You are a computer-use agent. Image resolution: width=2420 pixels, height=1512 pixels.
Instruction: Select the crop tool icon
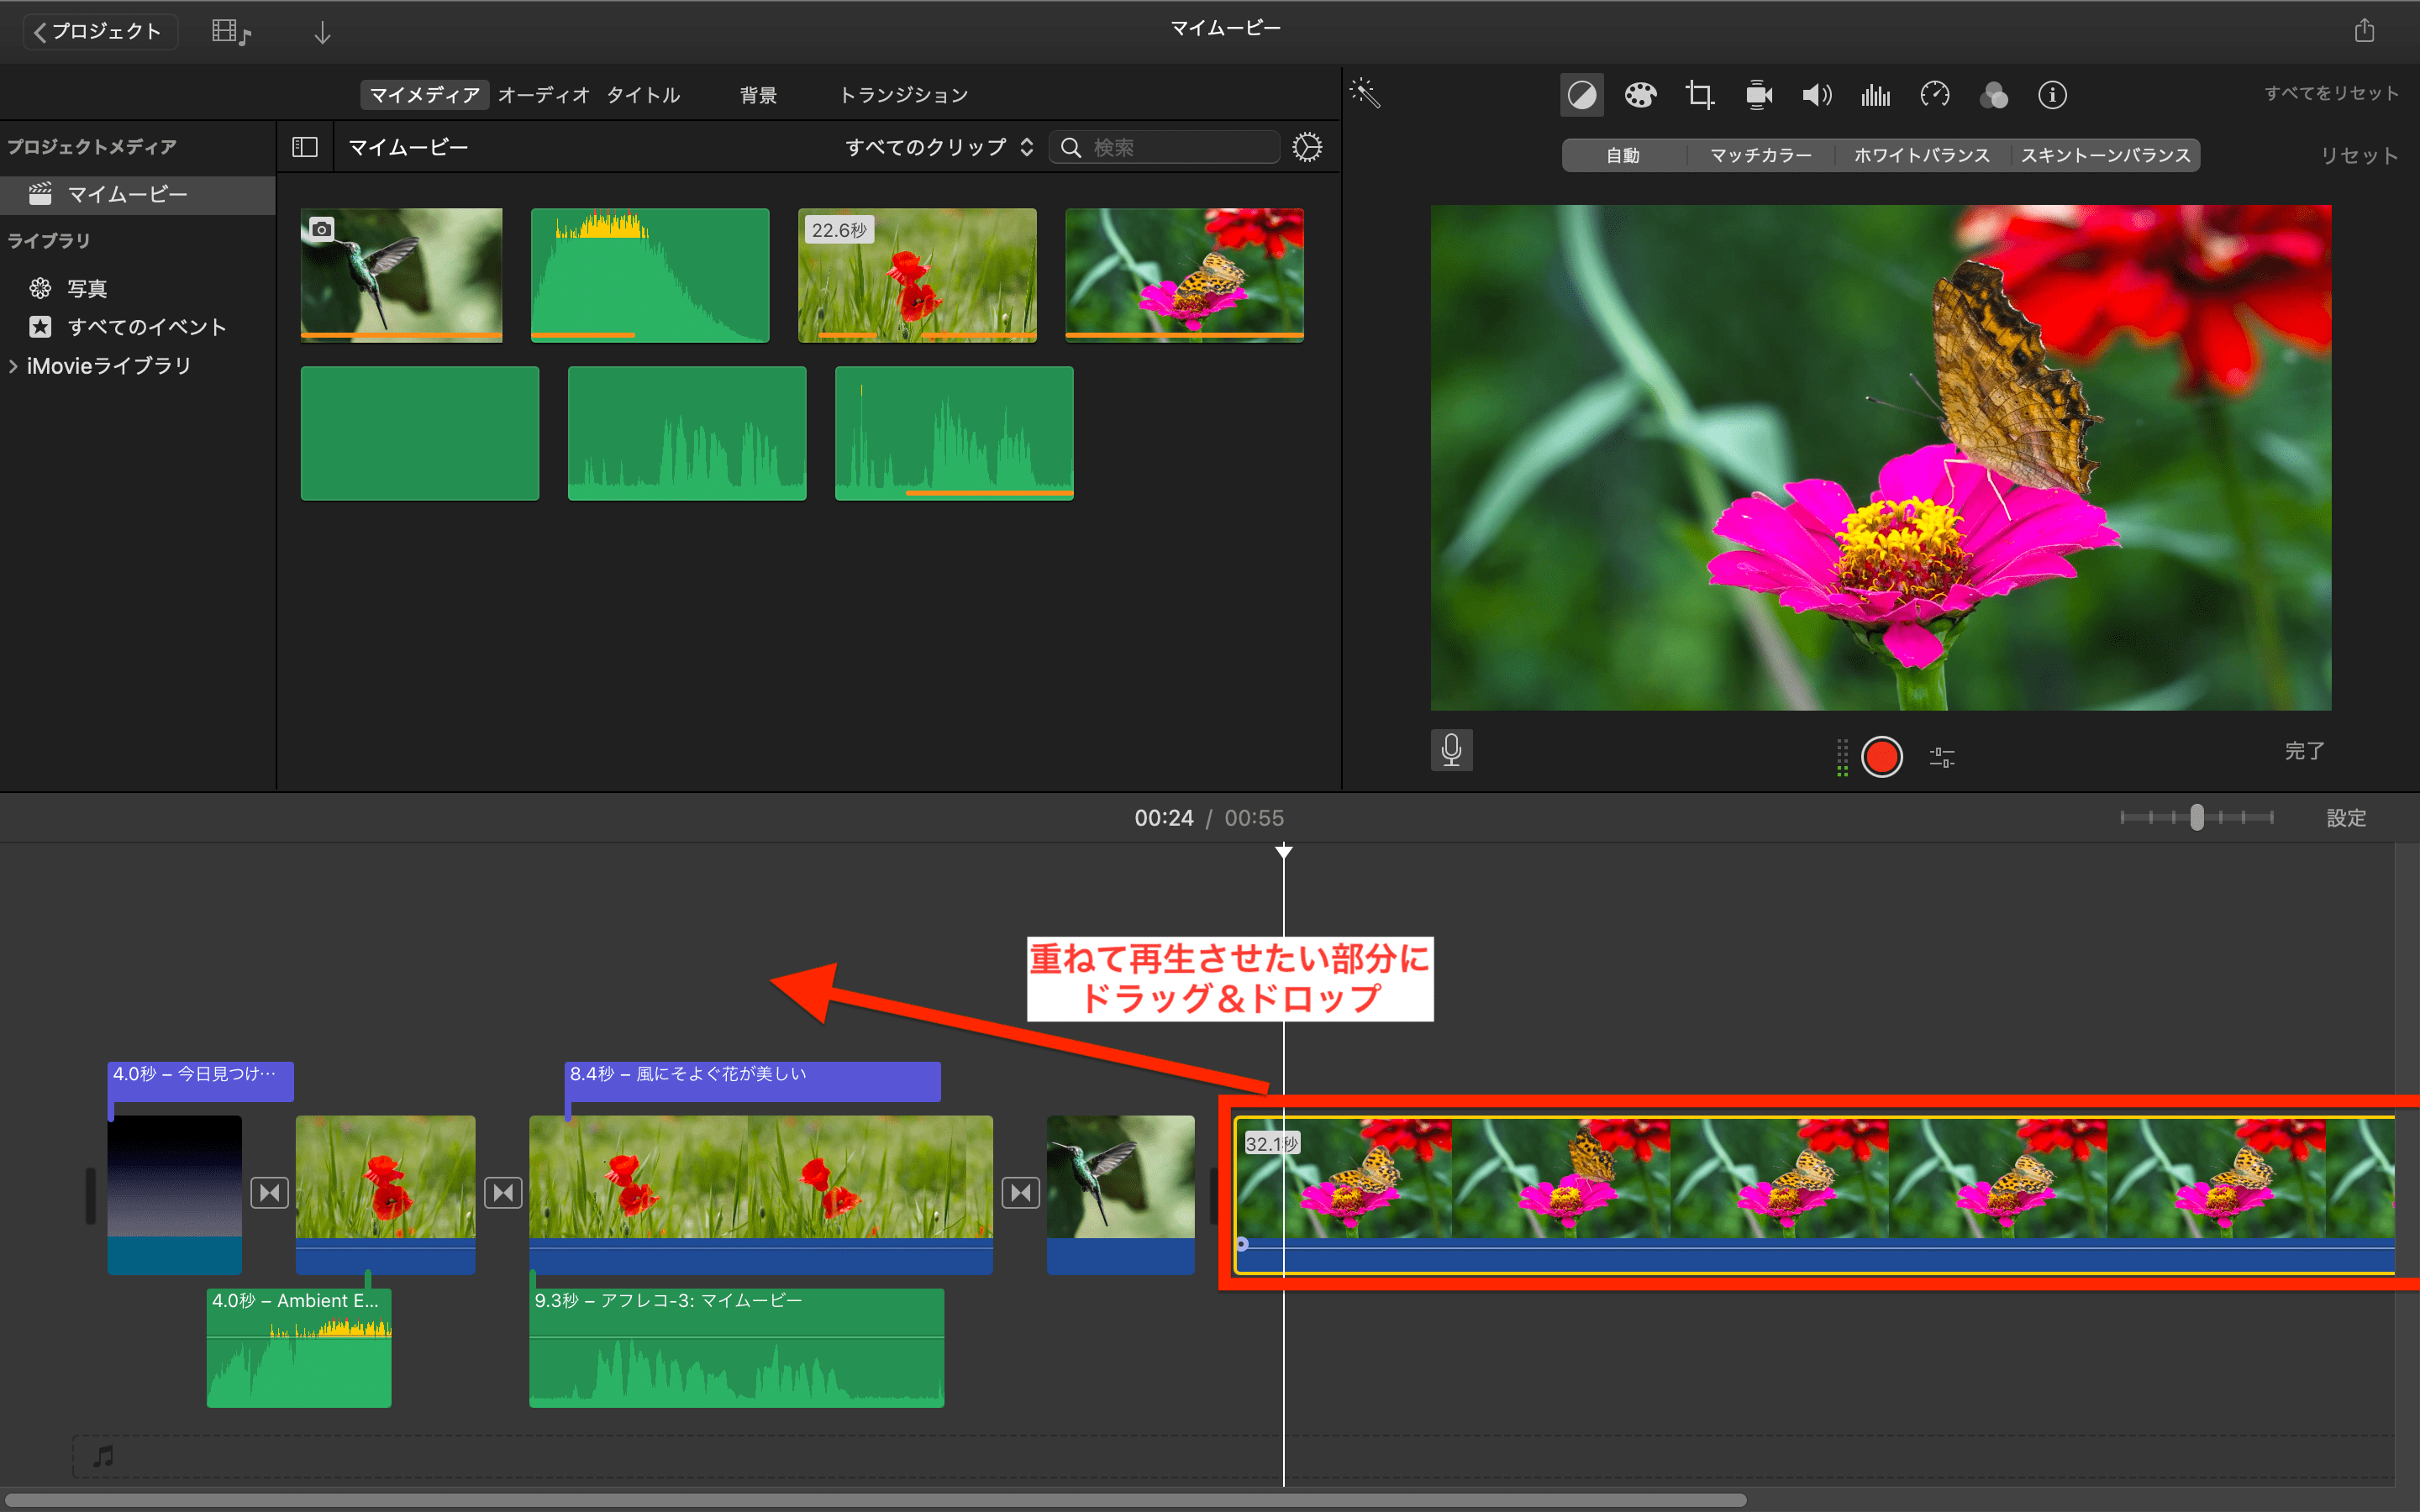tap(1699, 95)
